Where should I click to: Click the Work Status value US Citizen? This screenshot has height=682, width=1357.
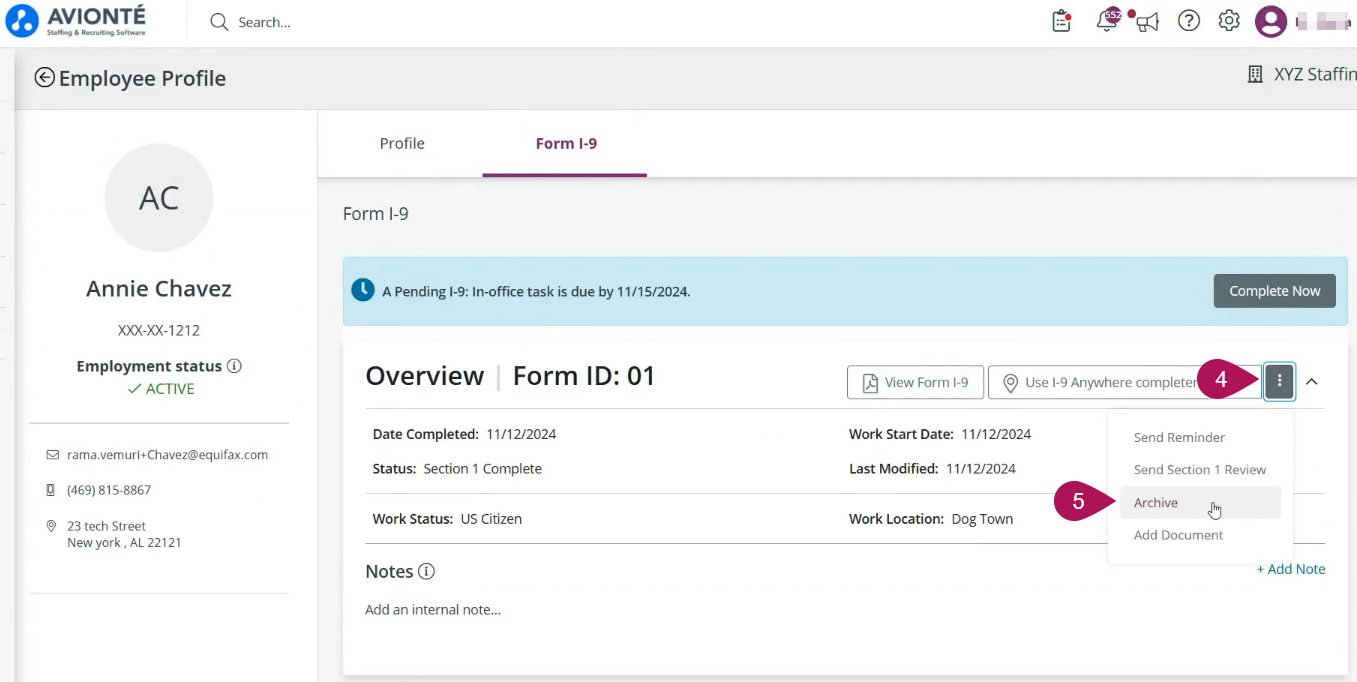[491, 519]
